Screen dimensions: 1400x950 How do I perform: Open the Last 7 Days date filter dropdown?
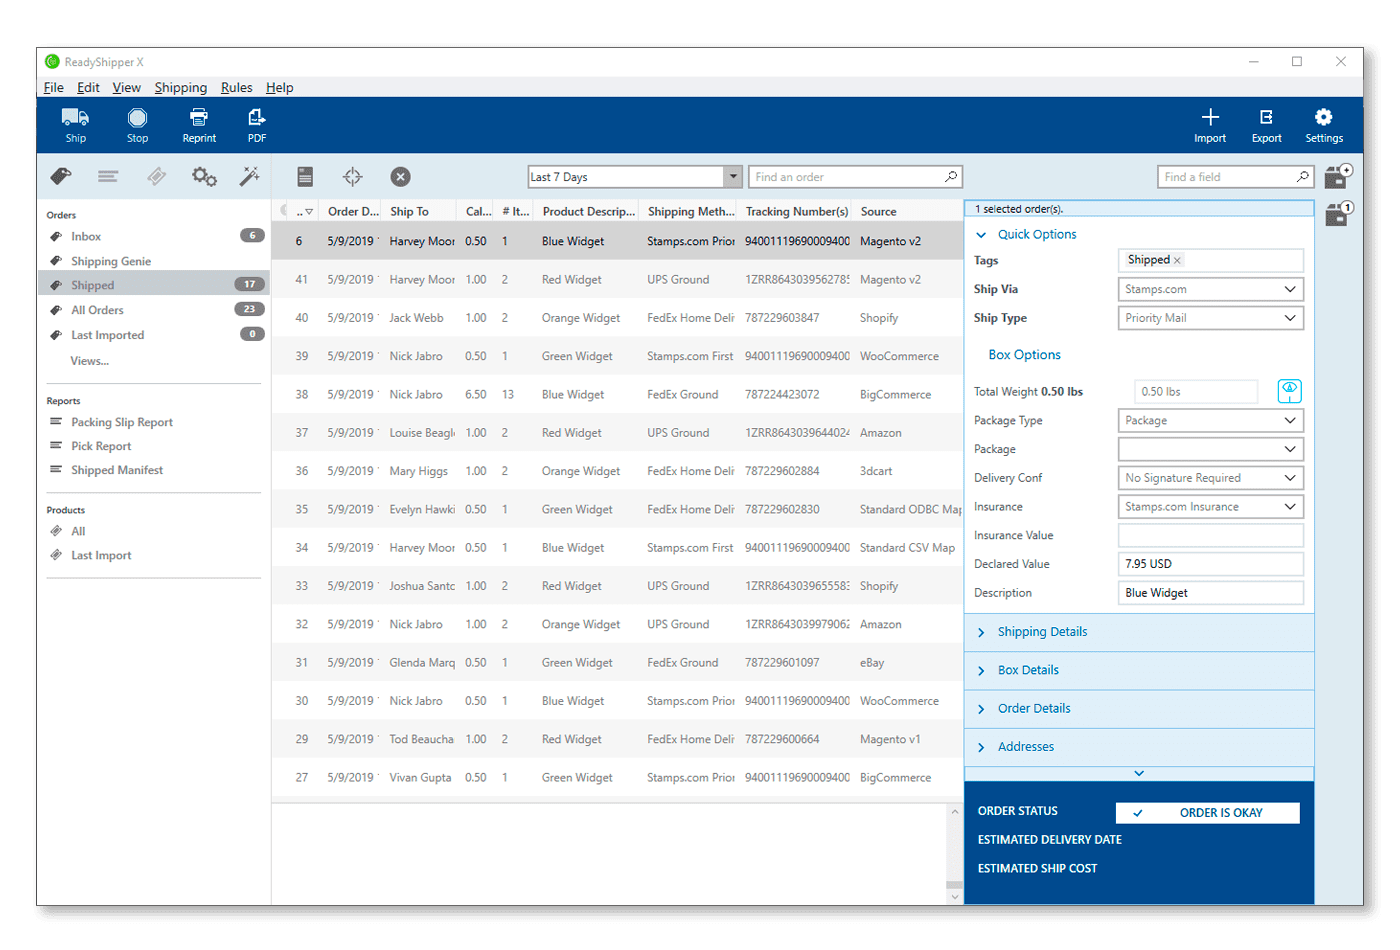coord(733,177)
